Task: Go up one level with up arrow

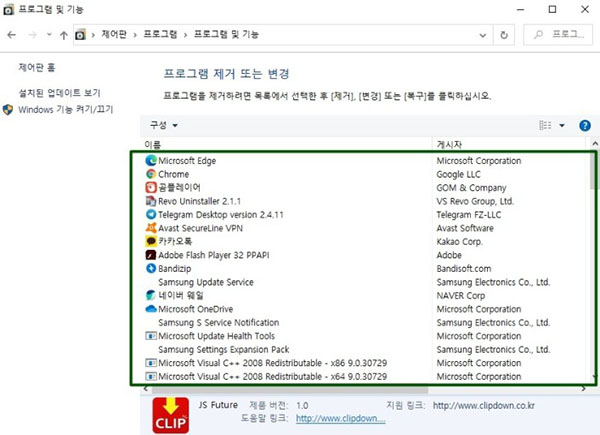Action: click(x=64, y=35)
